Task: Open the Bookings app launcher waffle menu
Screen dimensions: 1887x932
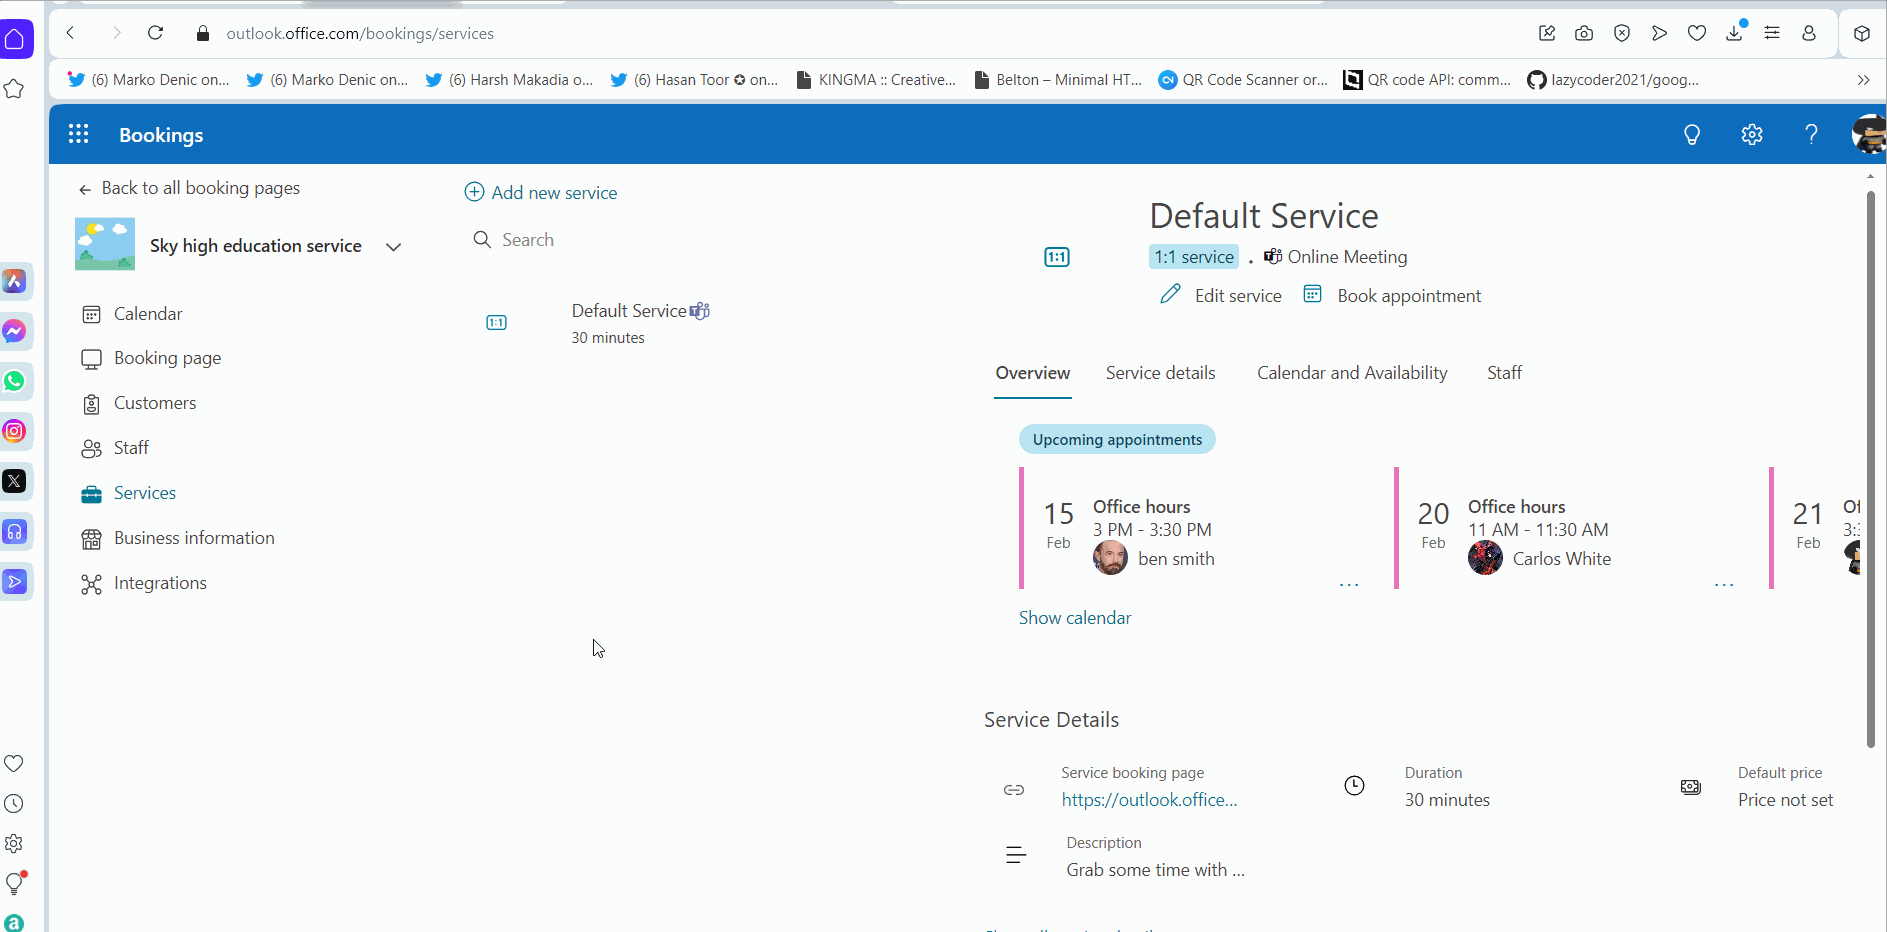Action: (78, 133)
